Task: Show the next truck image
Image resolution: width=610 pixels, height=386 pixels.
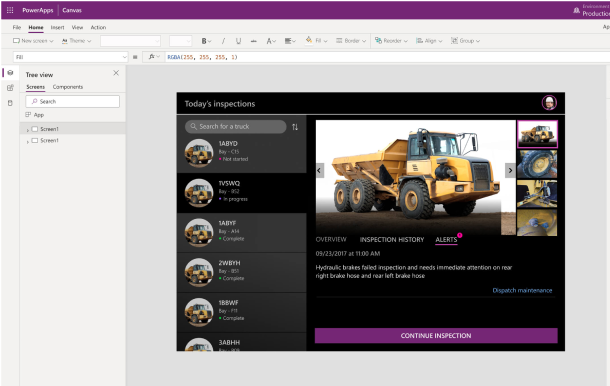Action: tap(510, 170)
